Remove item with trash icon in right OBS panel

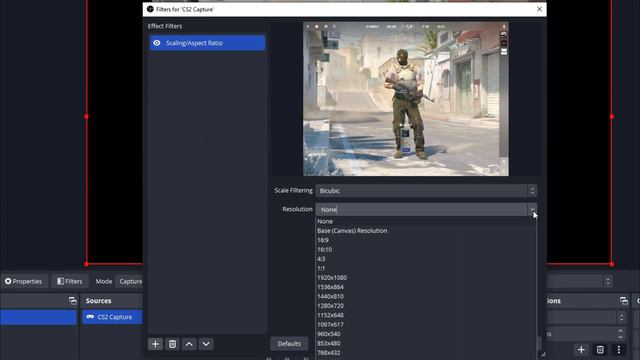pos(600,350)
